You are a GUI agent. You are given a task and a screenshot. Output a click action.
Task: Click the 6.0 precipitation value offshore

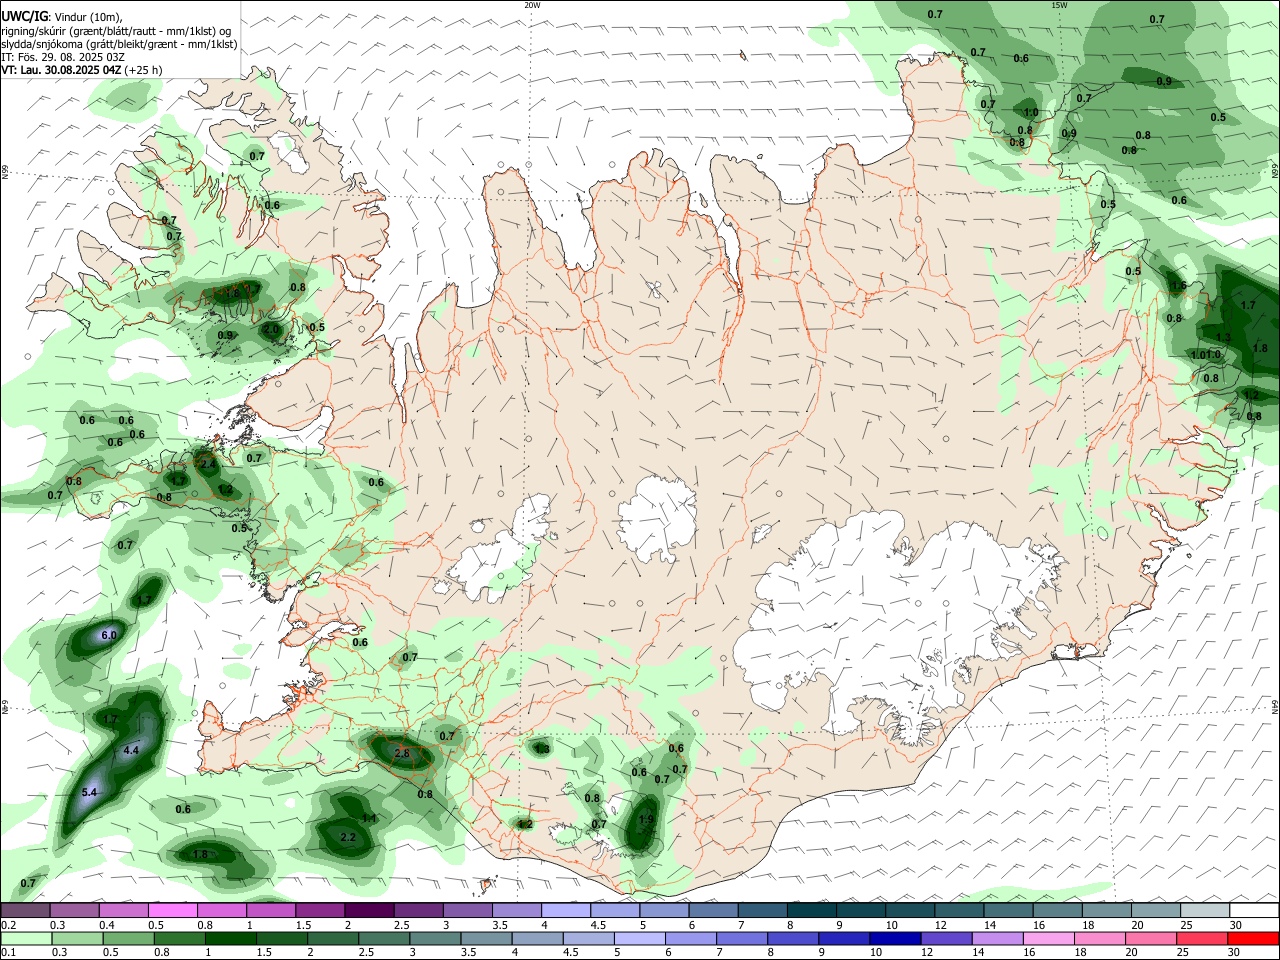109,635
